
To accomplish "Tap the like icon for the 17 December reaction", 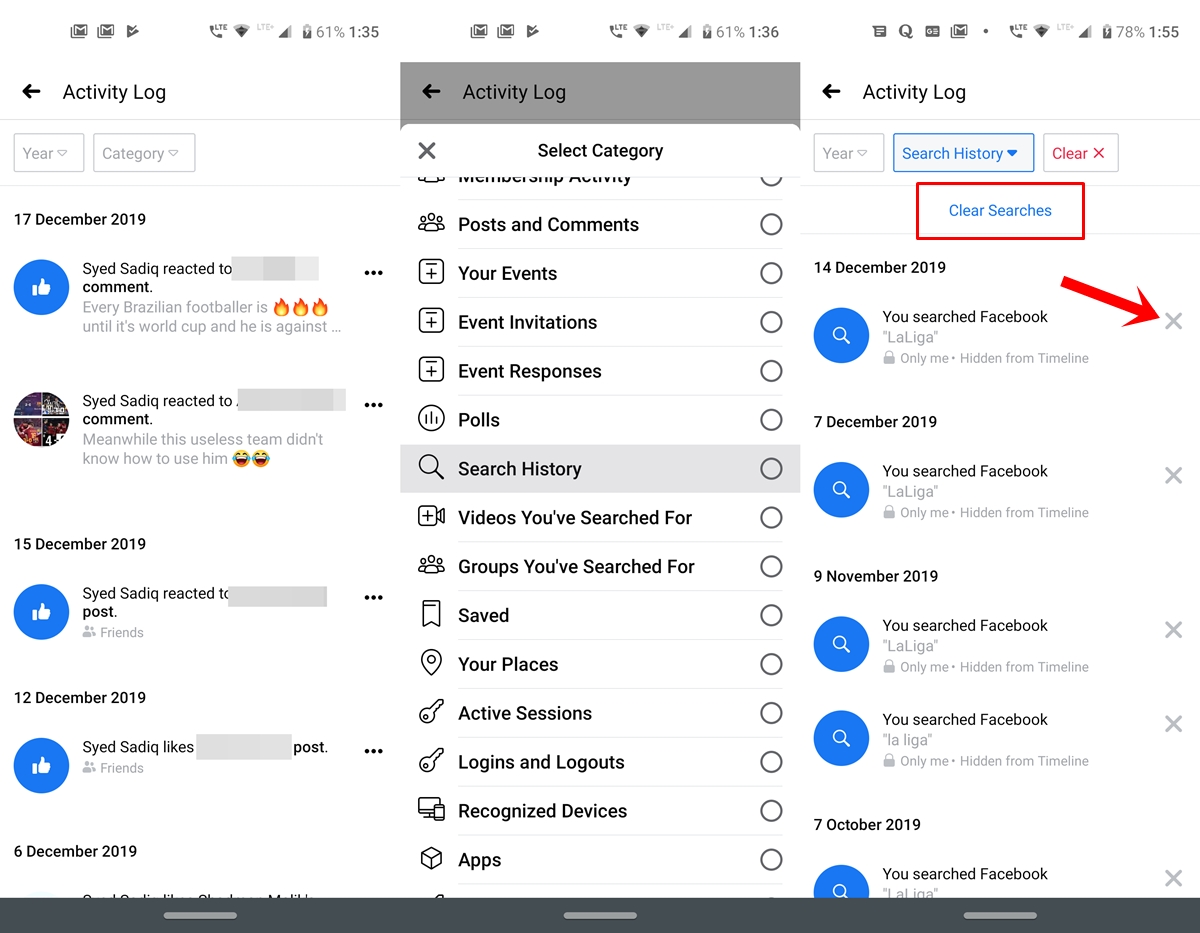I will 41,287.
